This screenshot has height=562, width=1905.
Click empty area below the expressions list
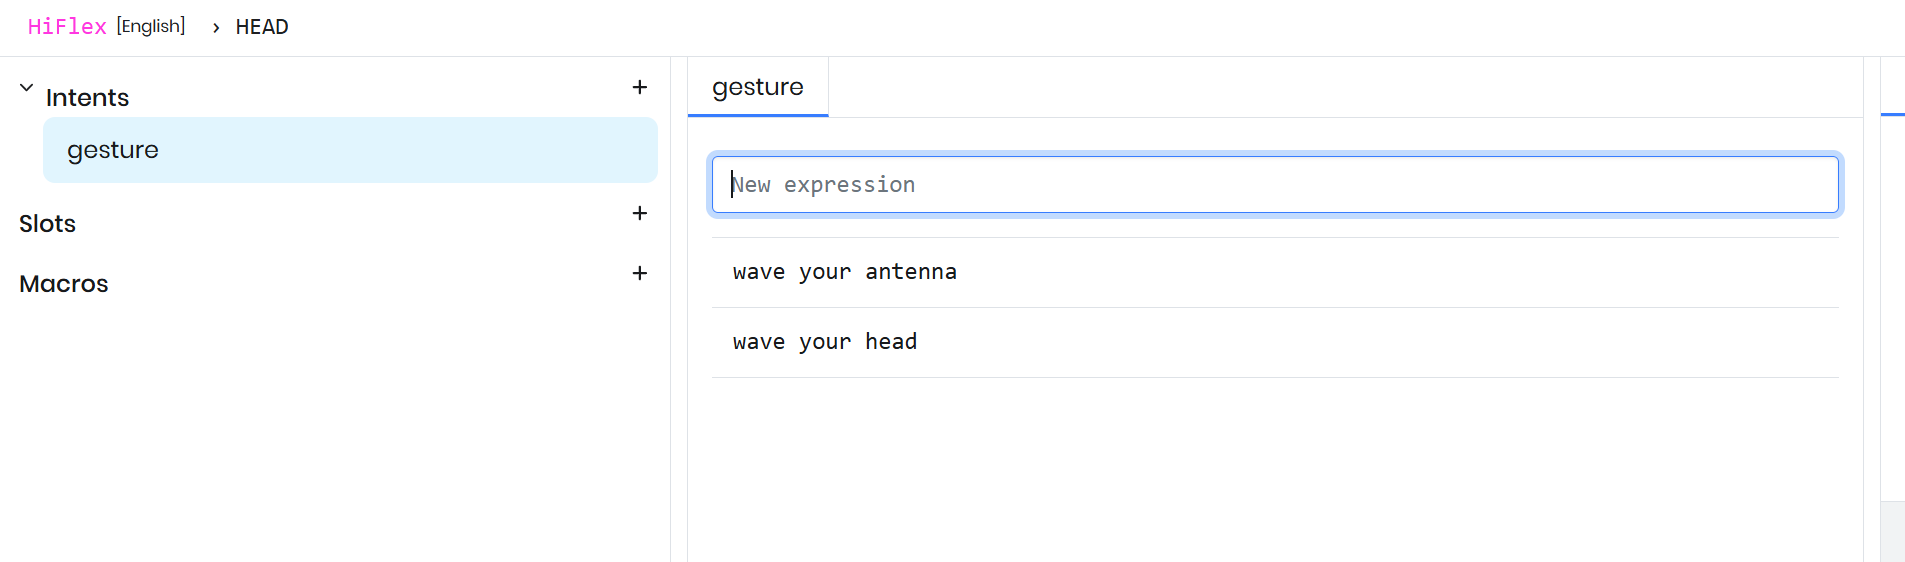click(x=1275, y=470)
